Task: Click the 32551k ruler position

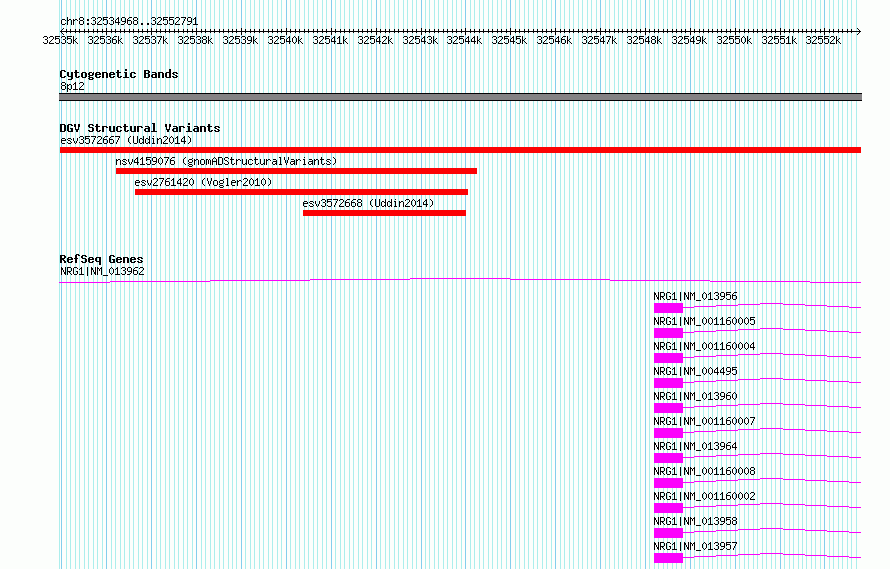Action: [x=779, y=40]
